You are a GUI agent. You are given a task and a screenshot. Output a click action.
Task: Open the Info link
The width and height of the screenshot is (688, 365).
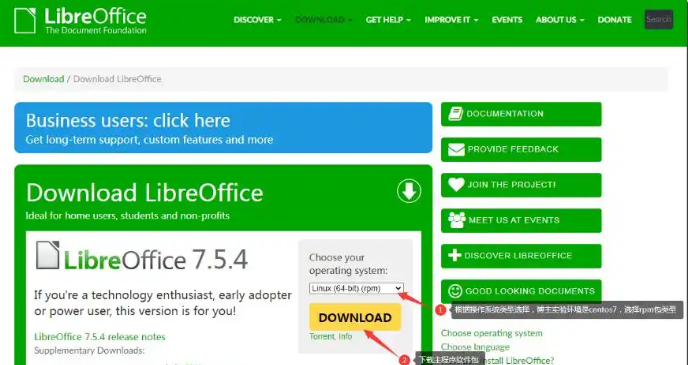[345, 336]
